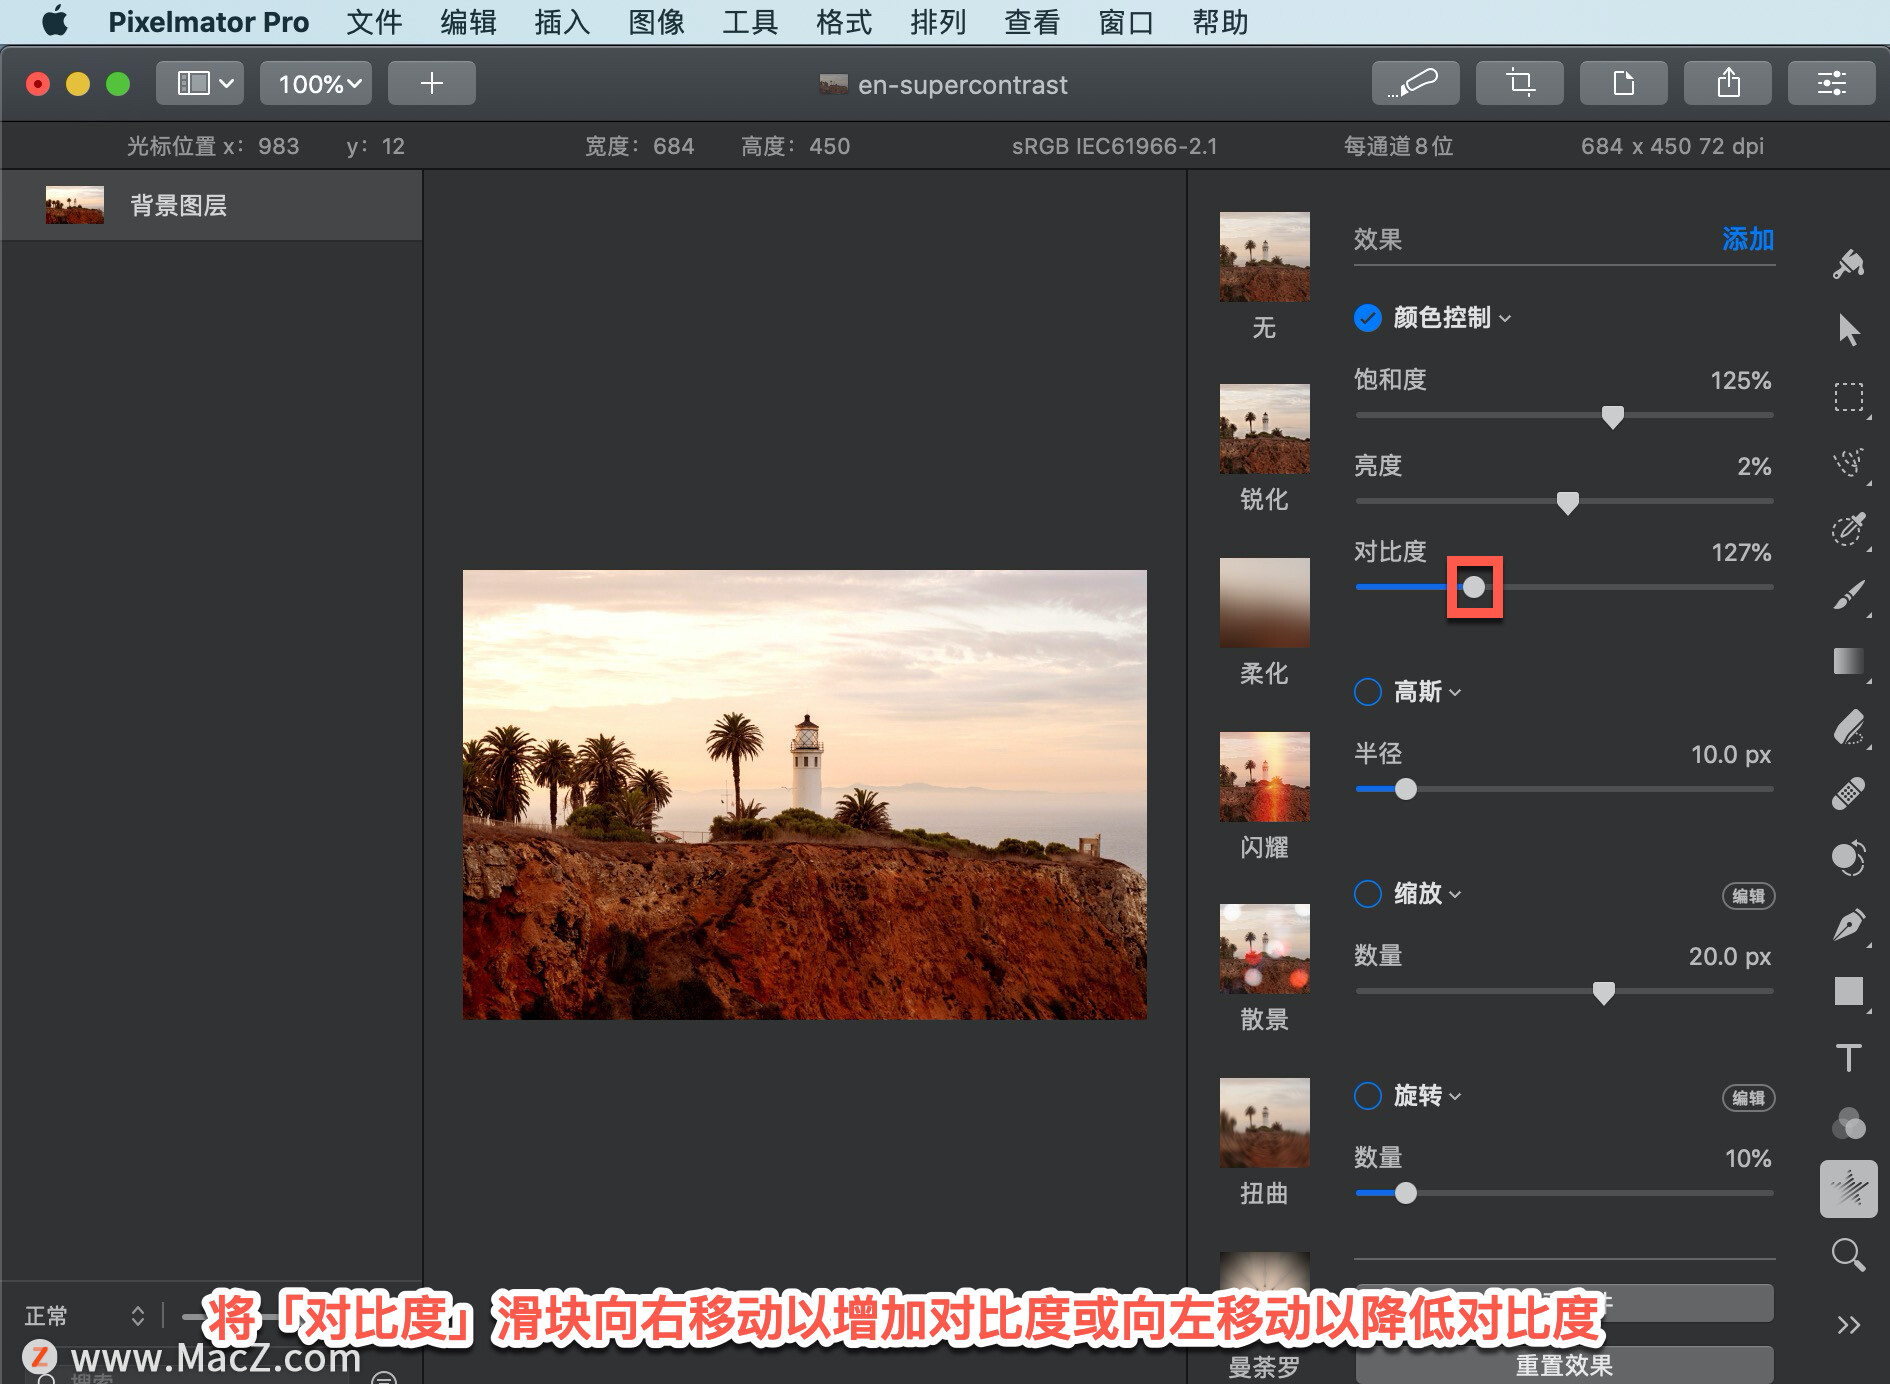
Task: Open the 正常 blend mode dropdown
Action: point(85,1315)
